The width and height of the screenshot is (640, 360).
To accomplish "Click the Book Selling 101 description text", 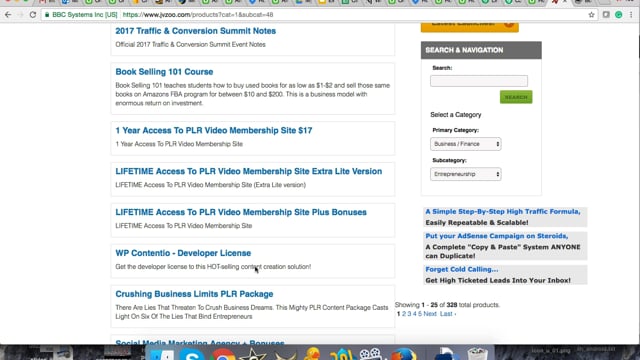I will click(253, 94).
